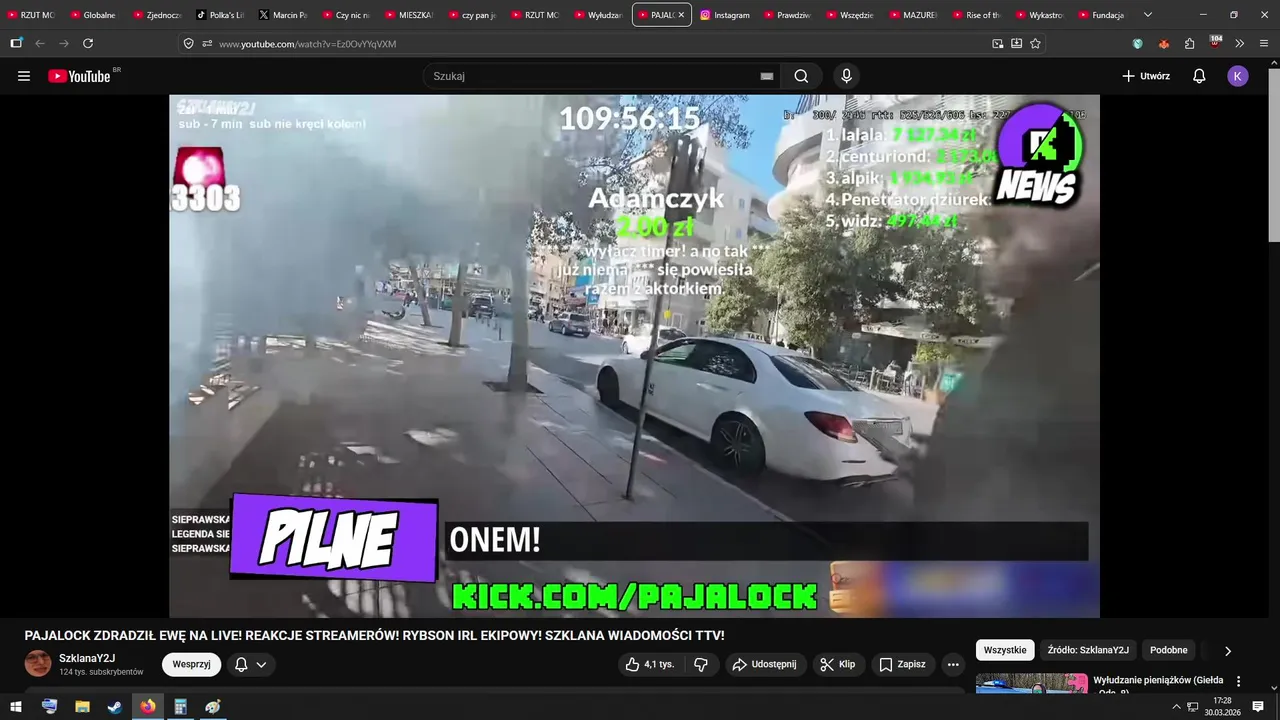Switch to the Polka's TikTok tab

click(x=220, y=15)
